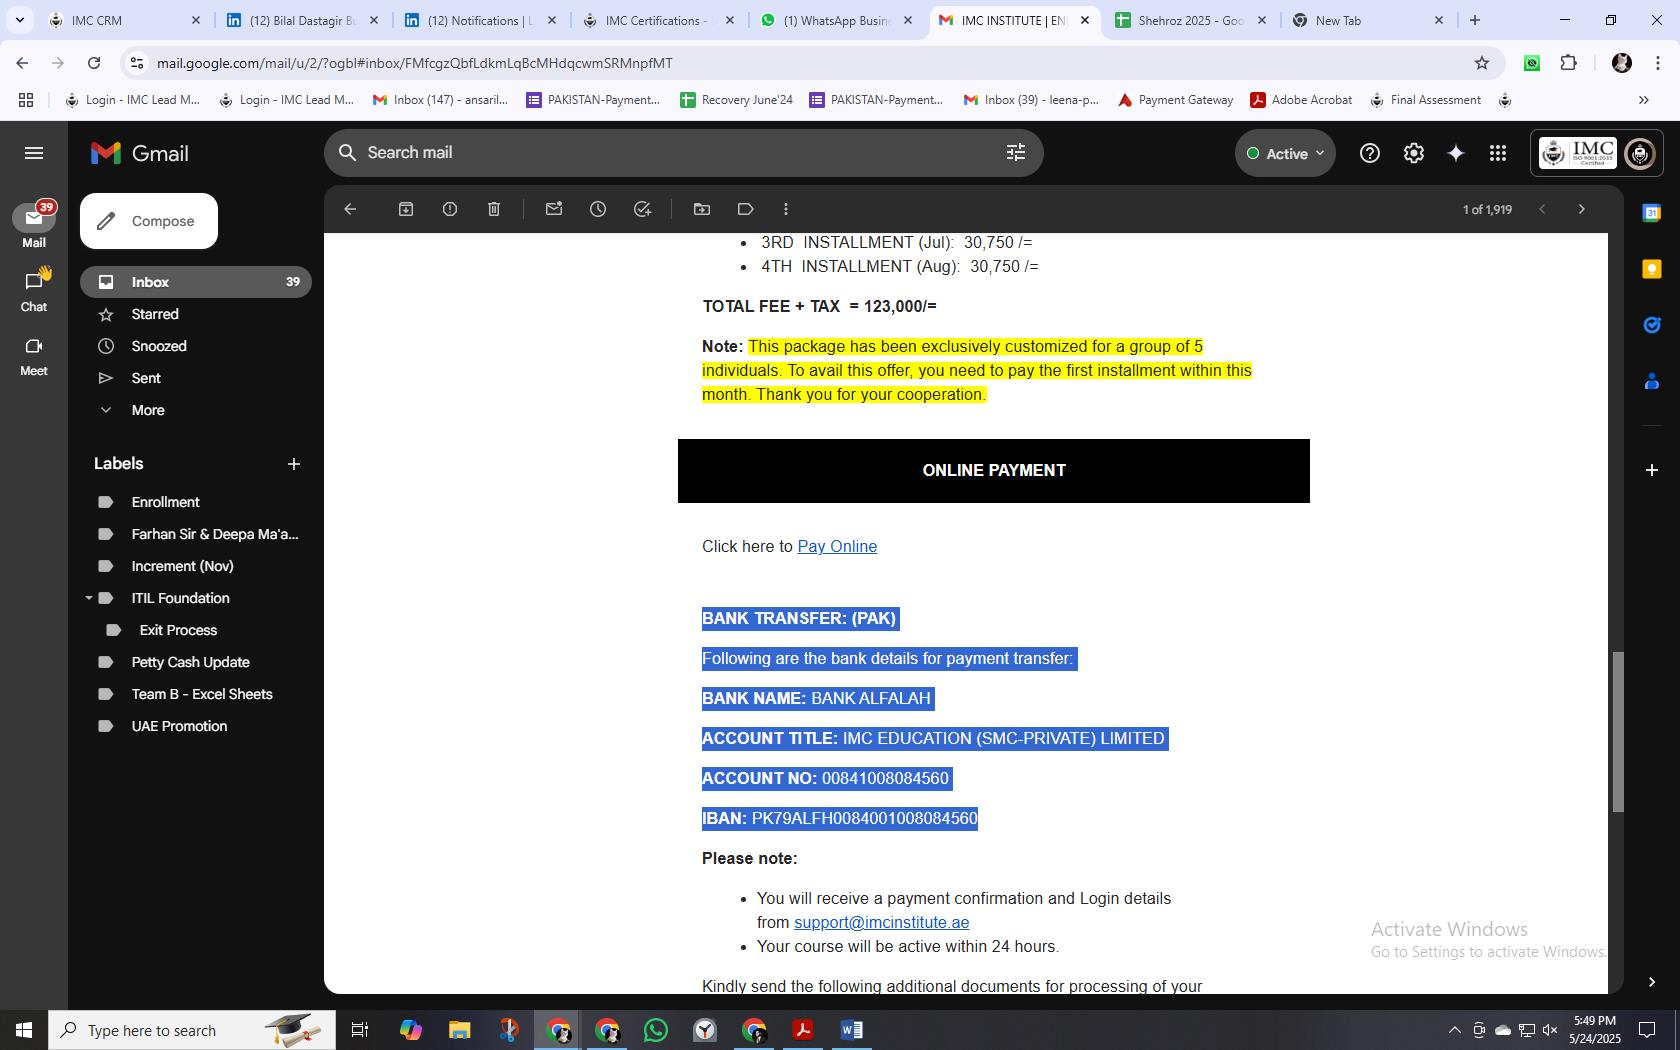
Task: Click the Compose button
Action: pyautogui.click(x=149, y=221)
